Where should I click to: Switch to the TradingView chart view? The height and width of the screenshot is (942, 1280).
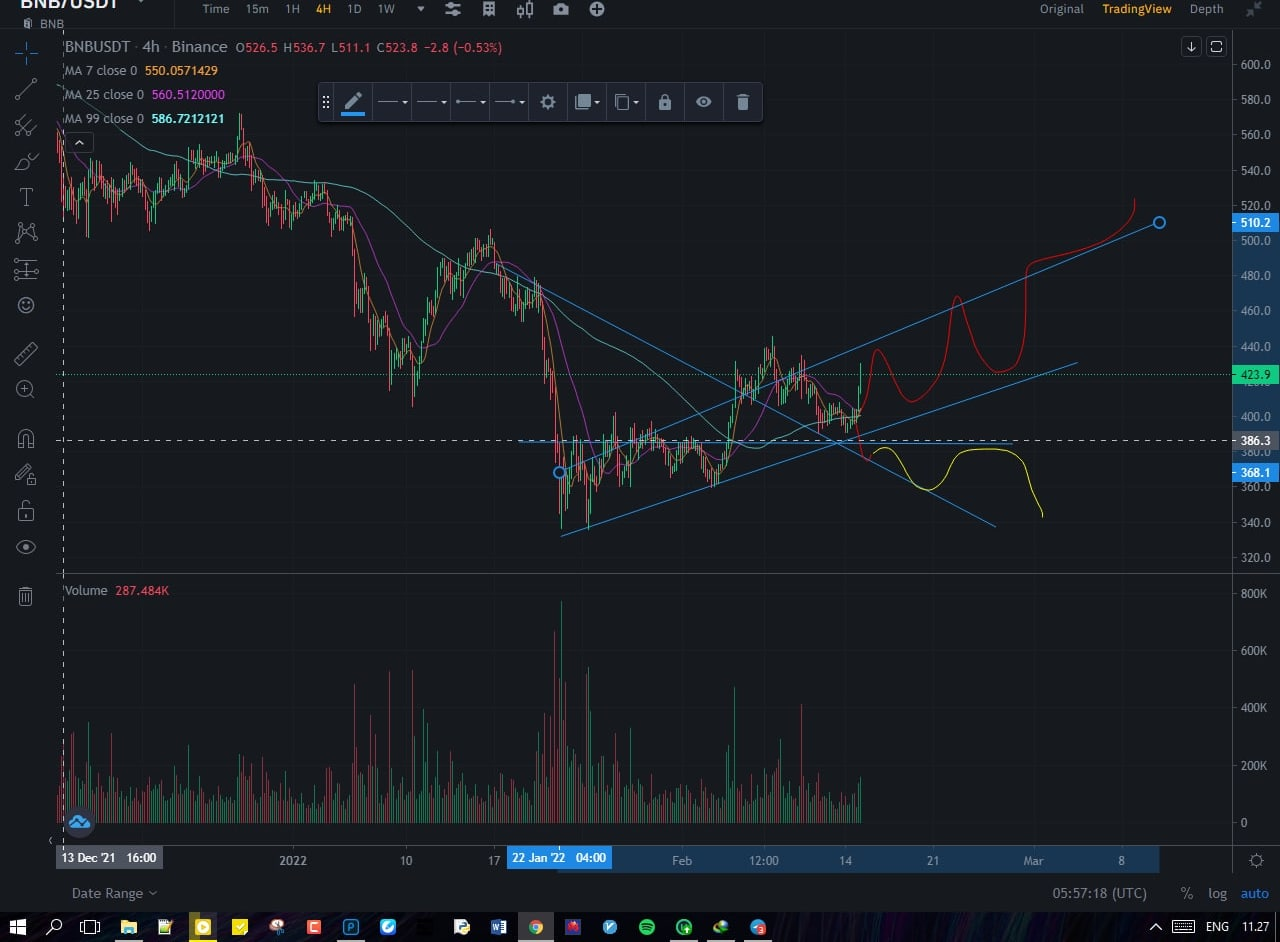1137,9
